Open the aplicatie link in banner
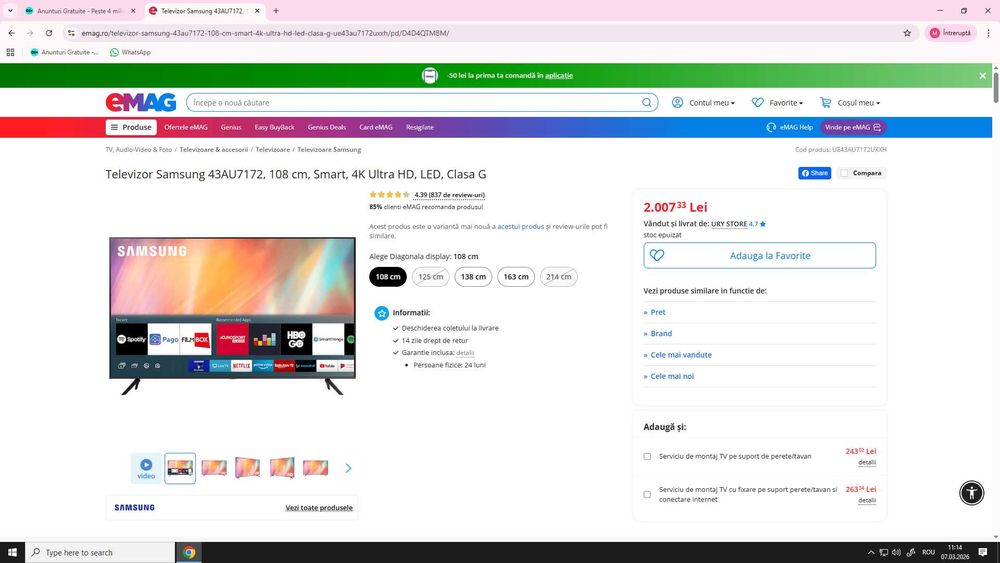 tap(559, 75)
